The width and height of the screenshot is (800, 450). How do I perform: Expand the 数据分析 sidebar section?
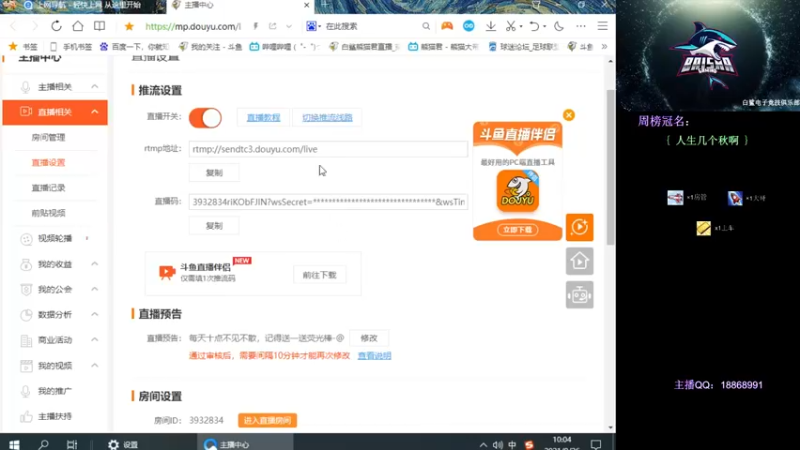[95, 314]
